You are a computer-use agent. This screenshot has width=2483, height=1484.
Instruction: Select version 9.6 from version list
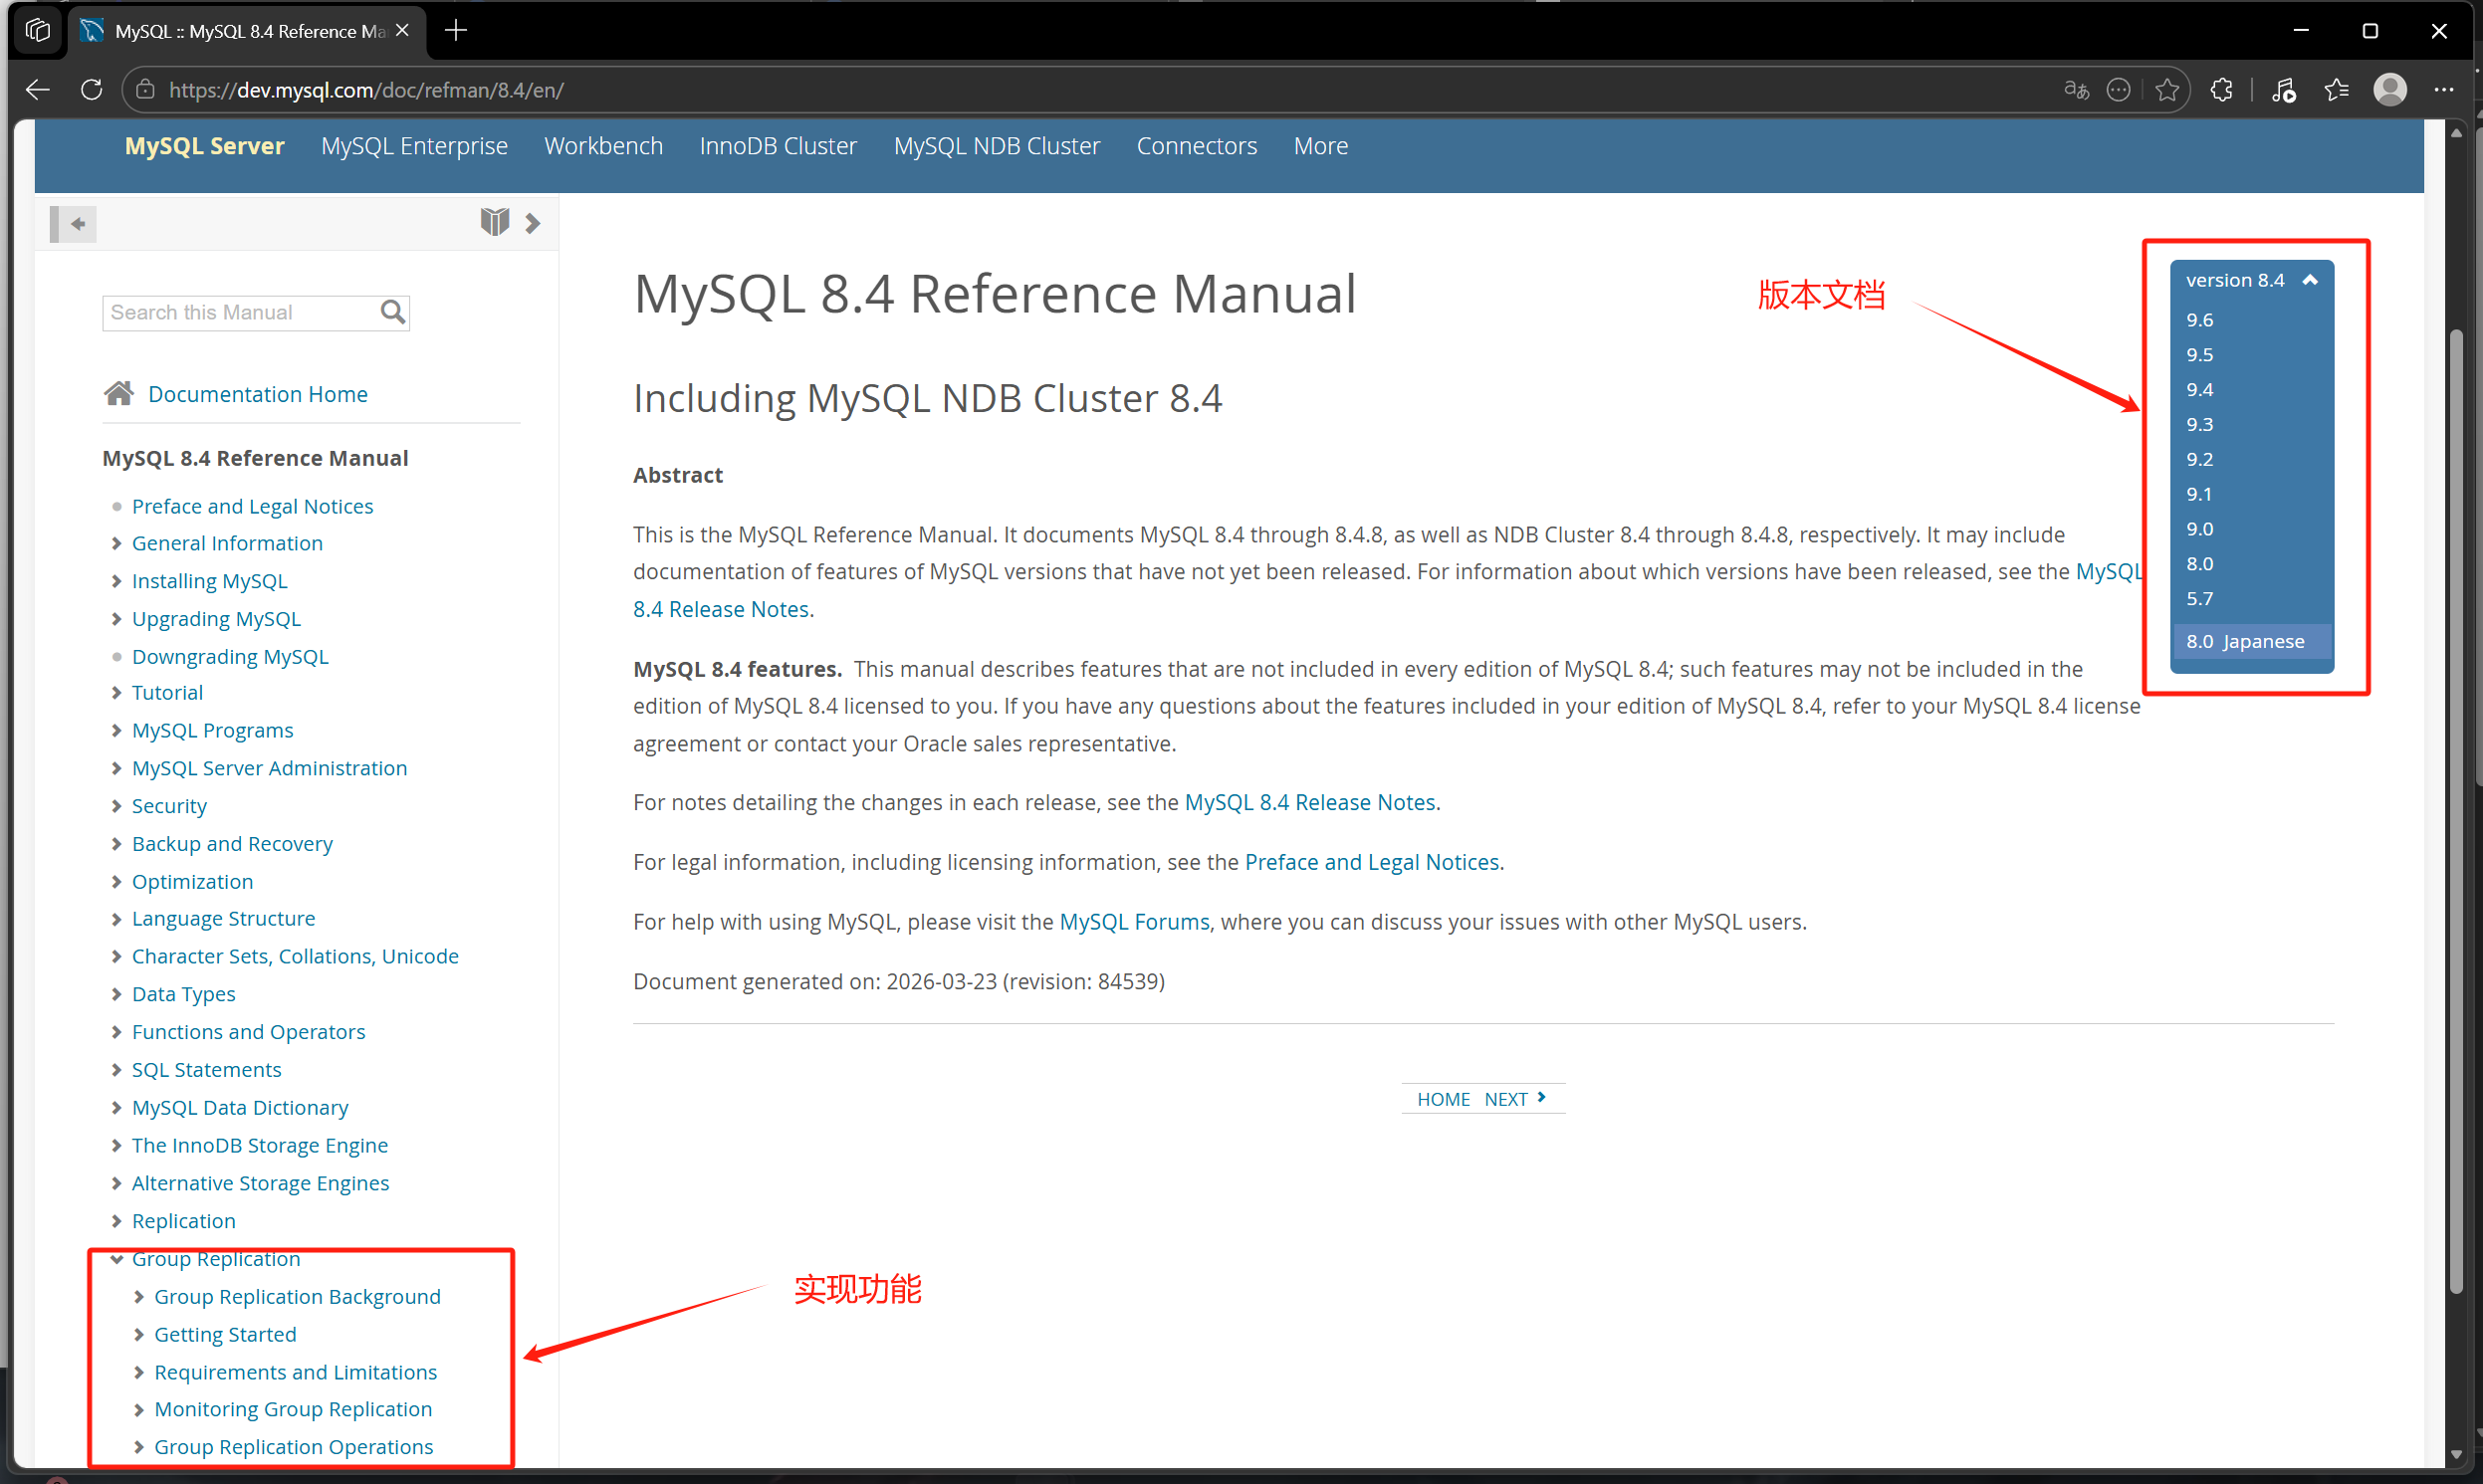[2199, 320]
